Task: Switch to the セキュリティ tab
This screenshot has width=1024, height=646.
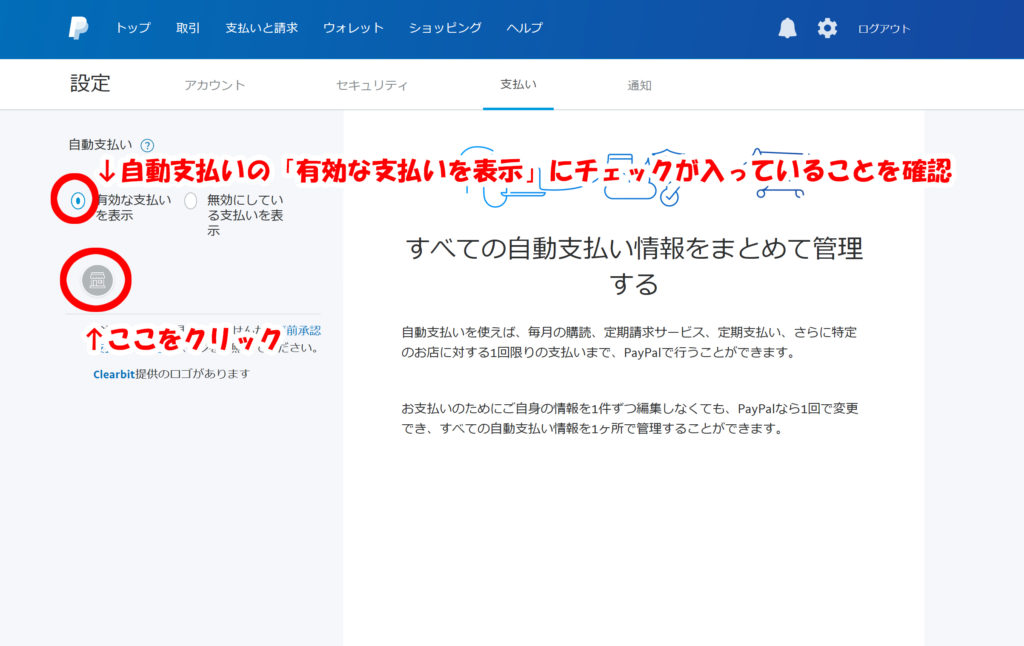Action: (x=372, y=85)
